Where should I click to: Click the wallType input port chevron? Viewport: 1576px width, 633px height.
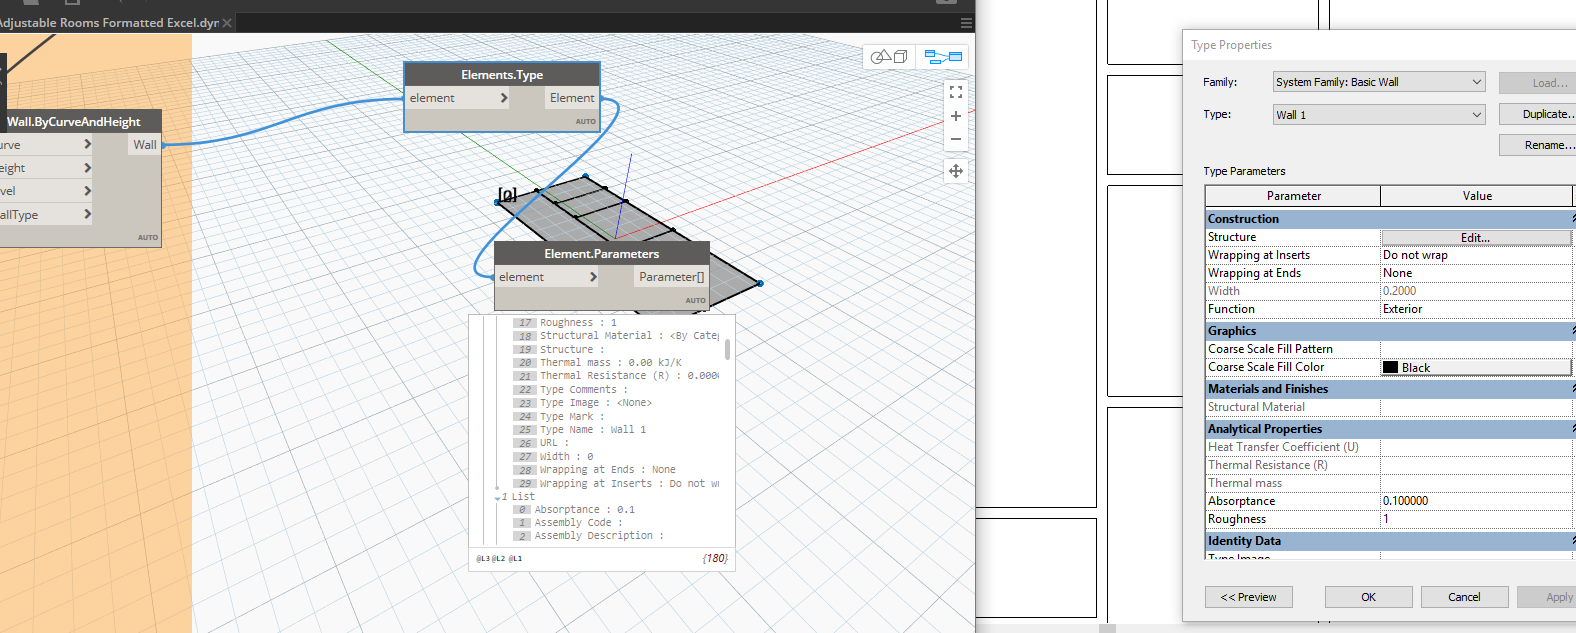click(x=87, y=214)
